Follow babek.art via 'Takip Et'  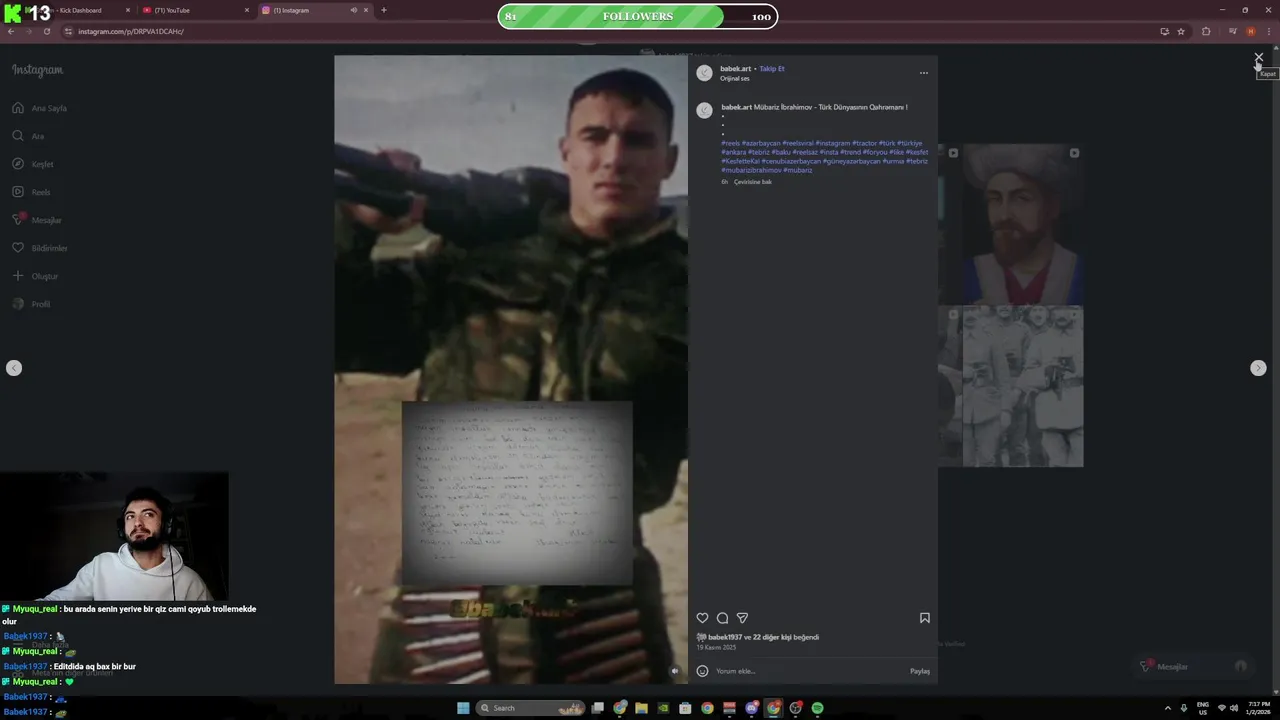(x=772, y=69)
